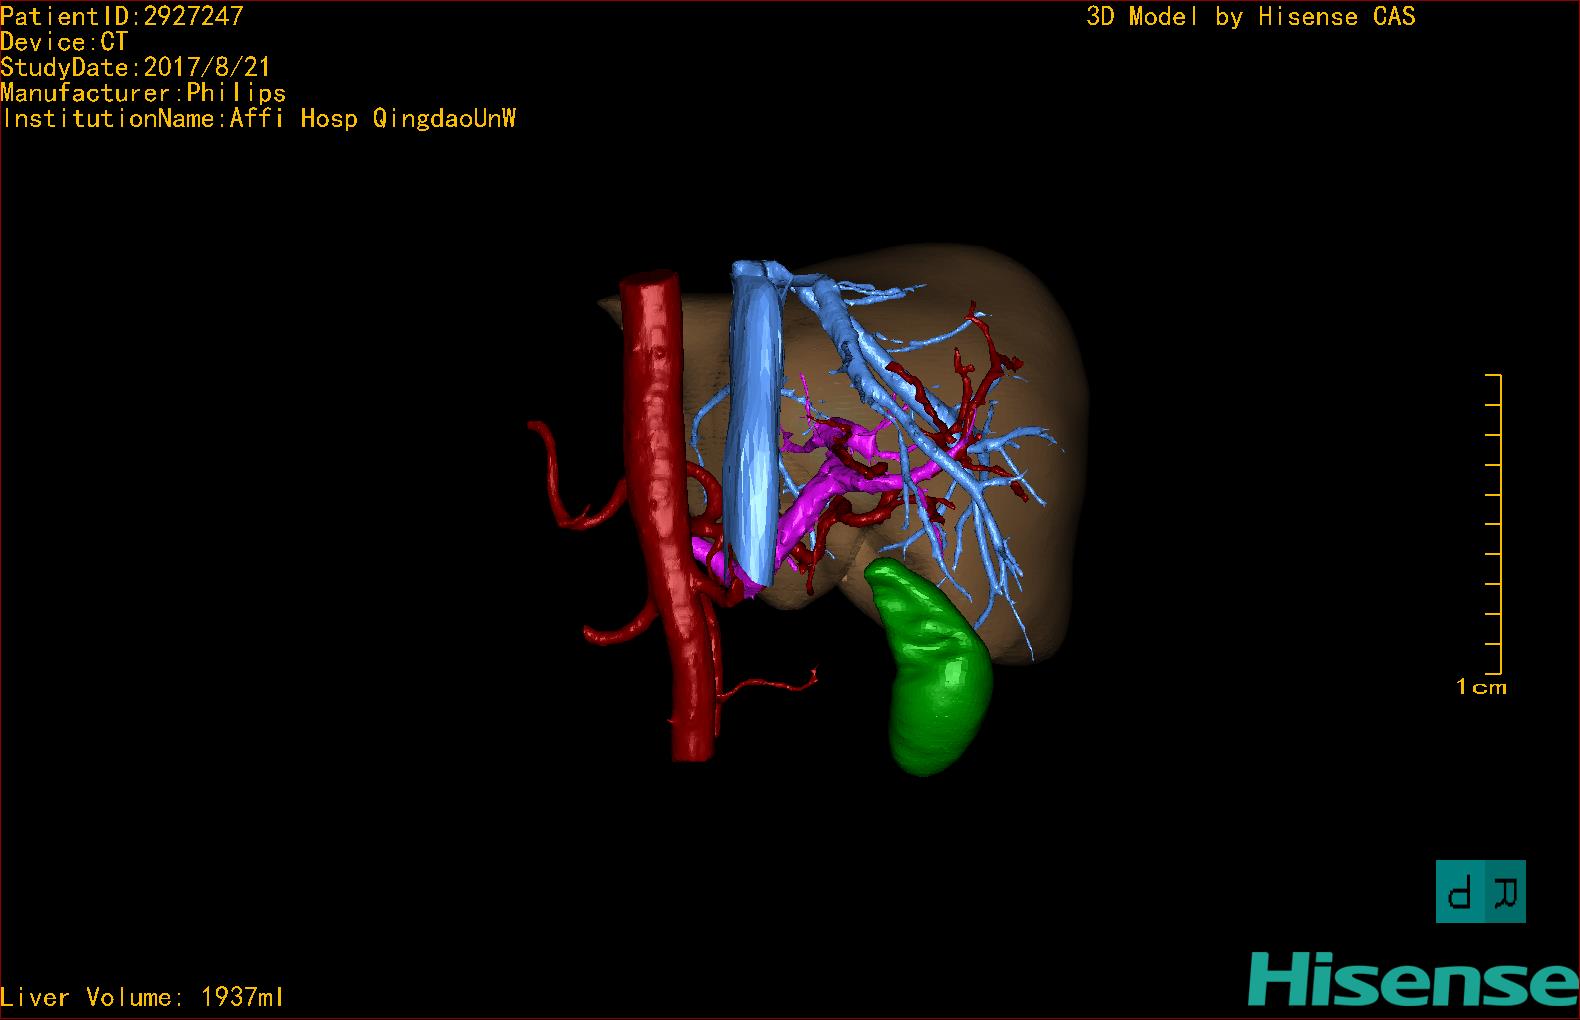Image resolution: width=1580 pixels, height=1020 pixels.
Task: Click the PatientID:2927247 text
Action: 122,16
